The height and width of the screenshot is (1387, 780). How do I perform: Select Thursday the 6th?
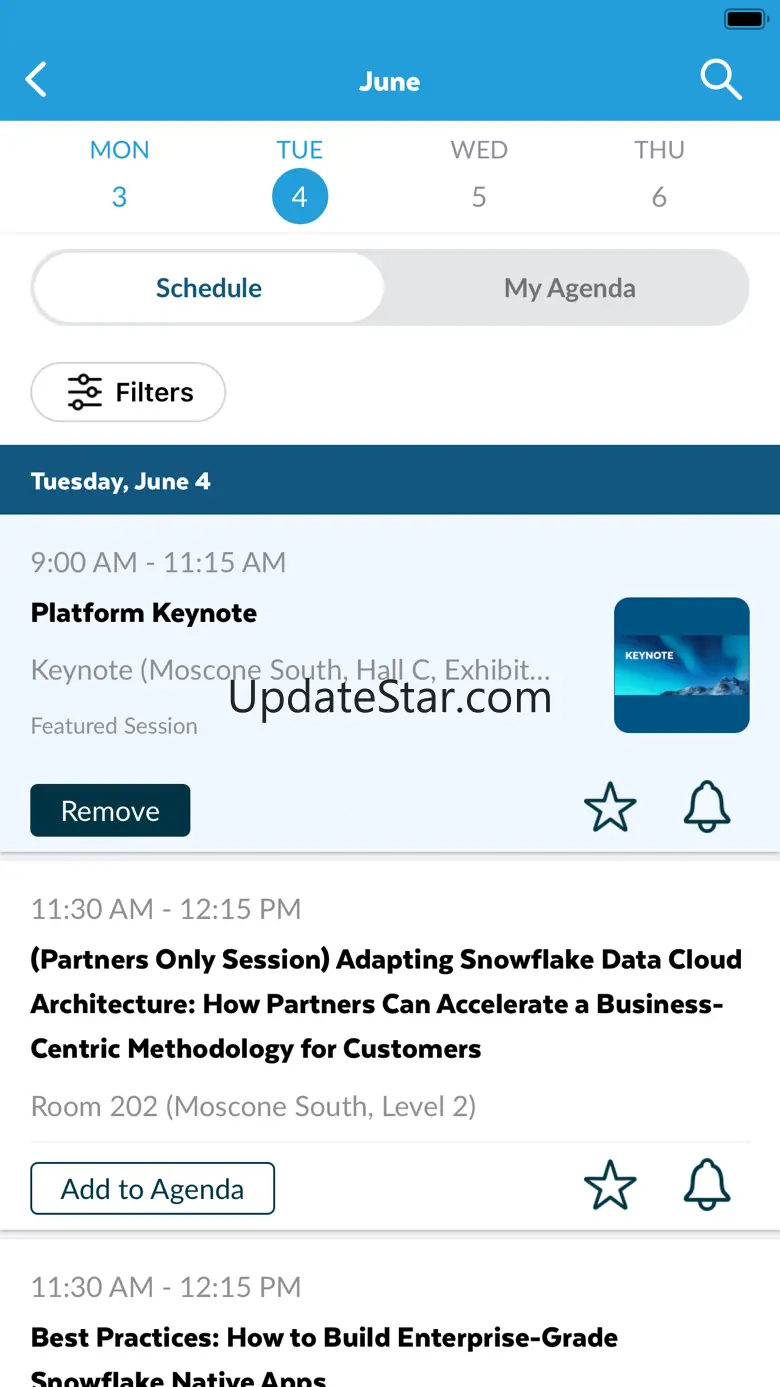[659, 175]
